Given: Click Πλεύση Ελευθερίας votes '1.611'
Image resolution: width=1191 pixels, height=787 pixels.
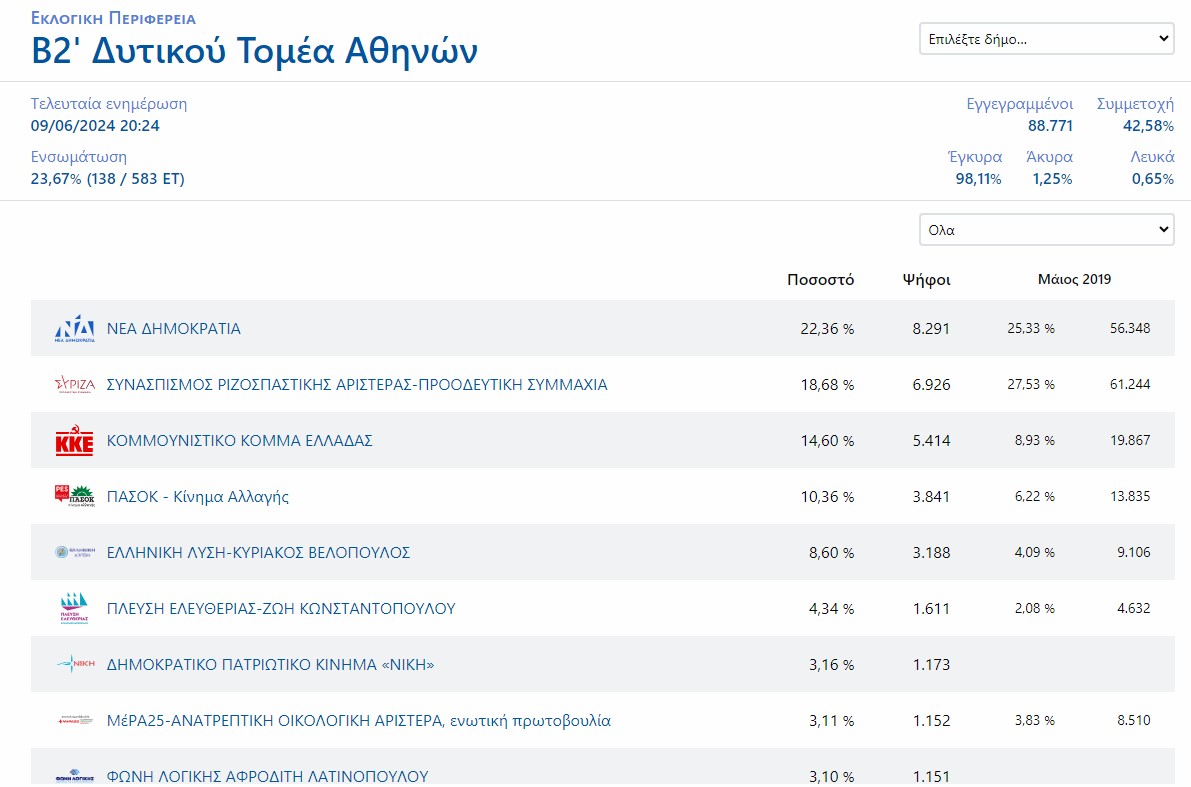Looking at the screenshot, I should click(931, 609).
